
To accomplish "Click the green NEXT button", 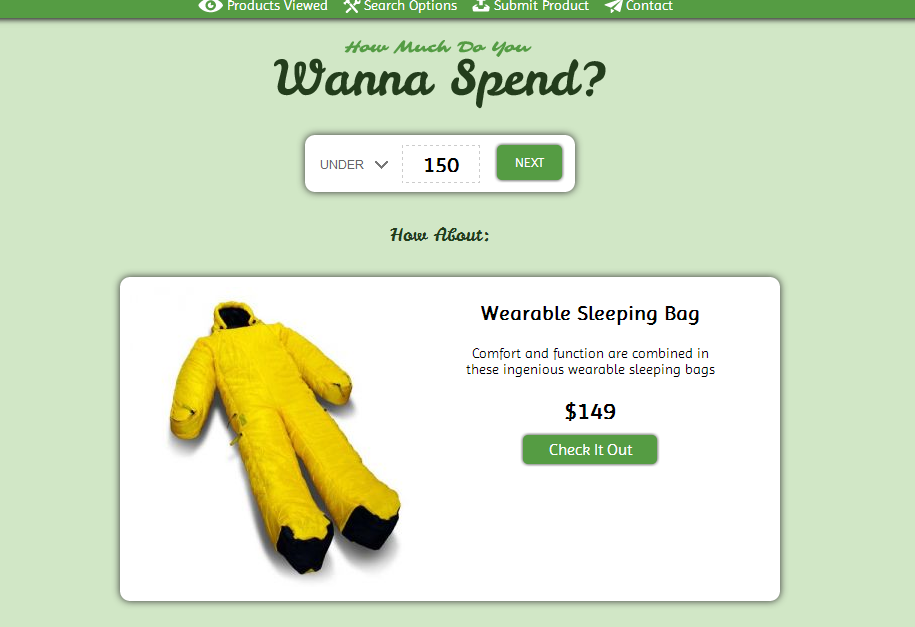I will [x=529, y=163].
